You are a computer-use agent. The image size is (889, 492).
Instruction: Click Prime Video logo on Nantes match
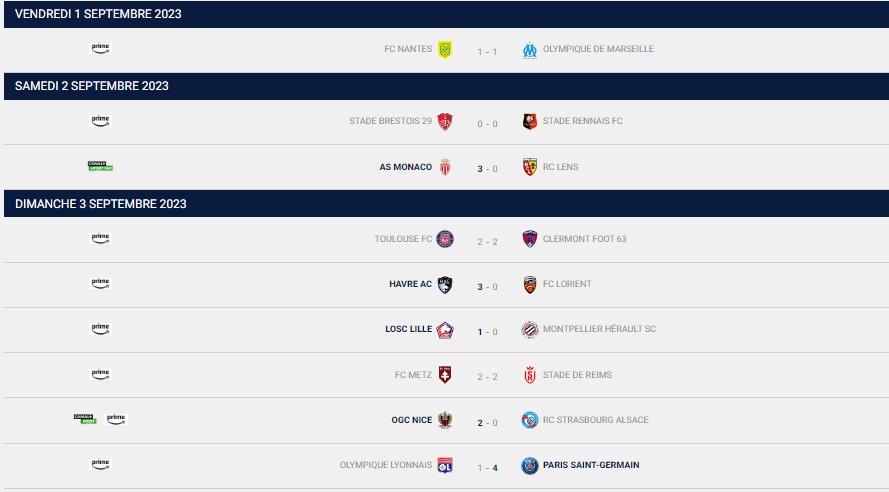(x=100, y=49)
